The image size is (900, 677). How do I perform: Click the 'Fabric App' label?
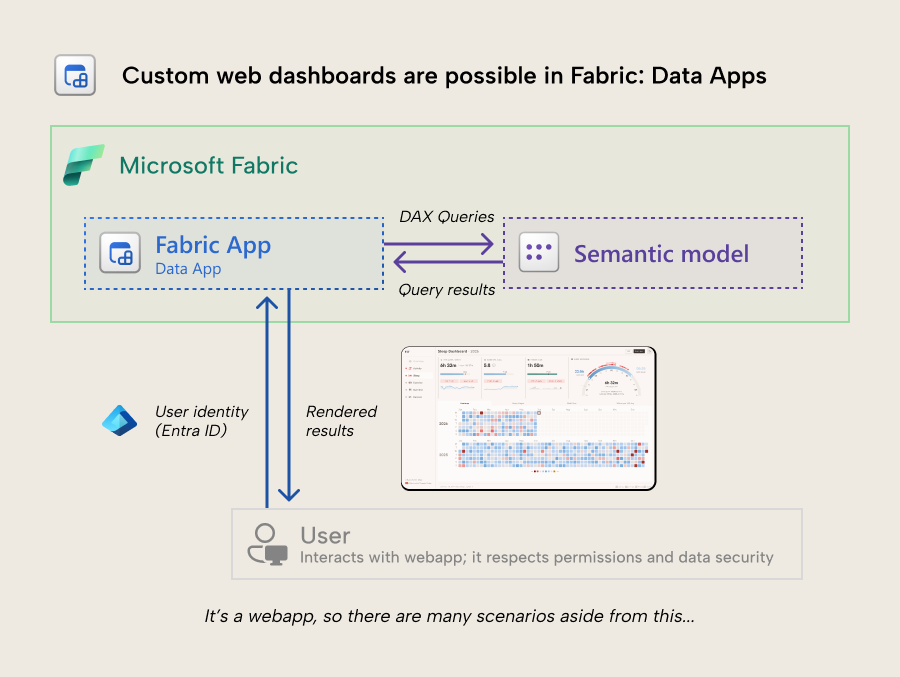pyautogui.click(x=213, y=245)
